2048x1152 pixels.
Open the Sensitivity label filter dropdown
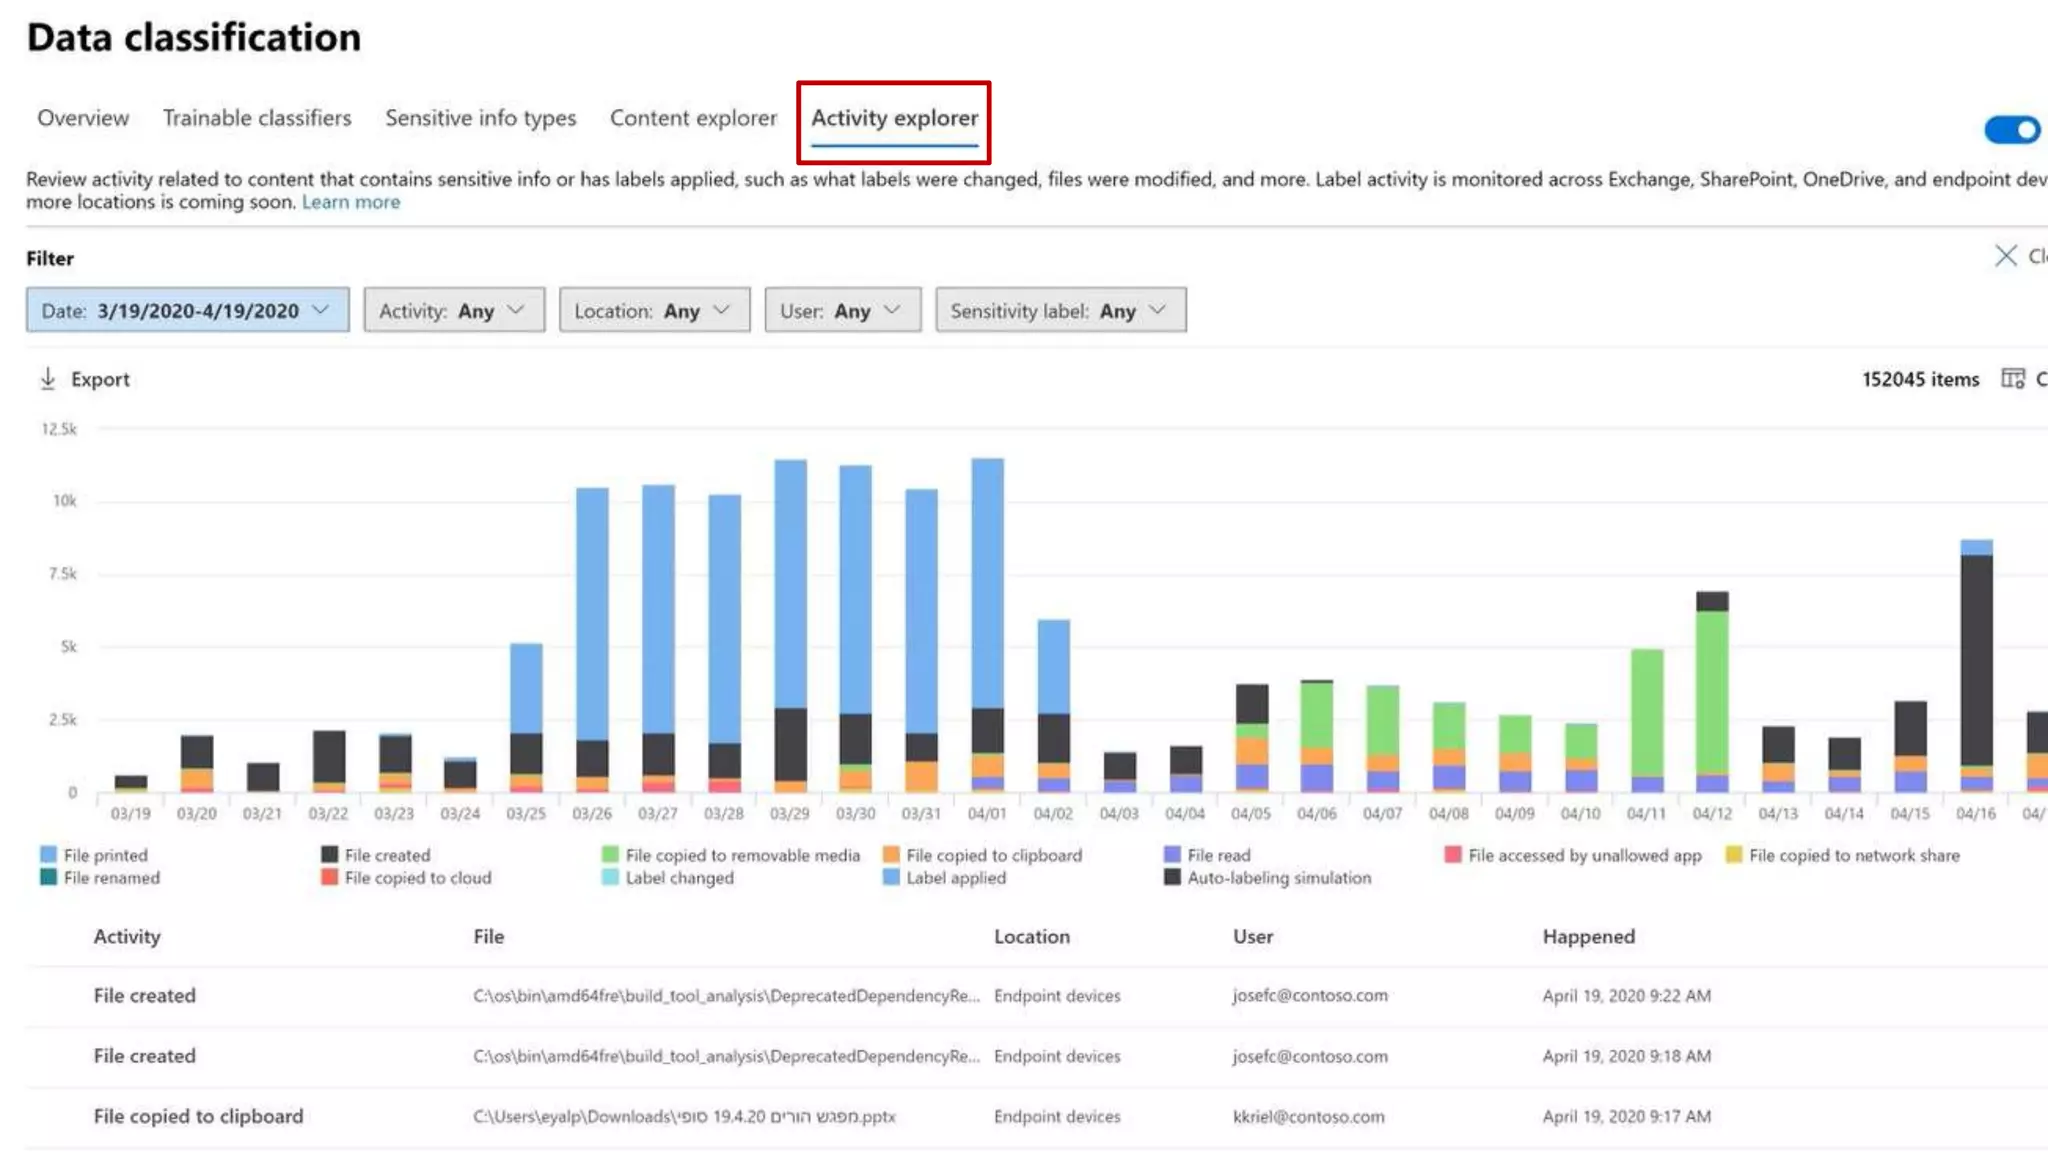pyautogui.click(x=1060, y=311)
